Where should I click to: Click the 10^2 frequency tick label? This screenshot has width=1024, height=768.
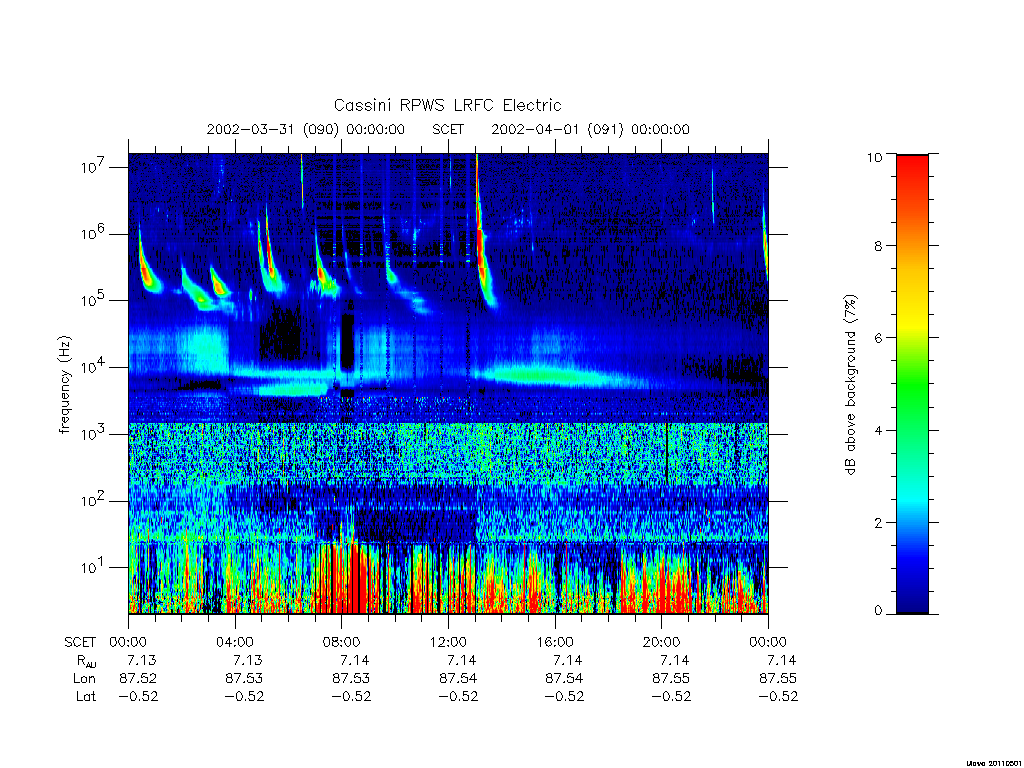[x=94, y=500]
